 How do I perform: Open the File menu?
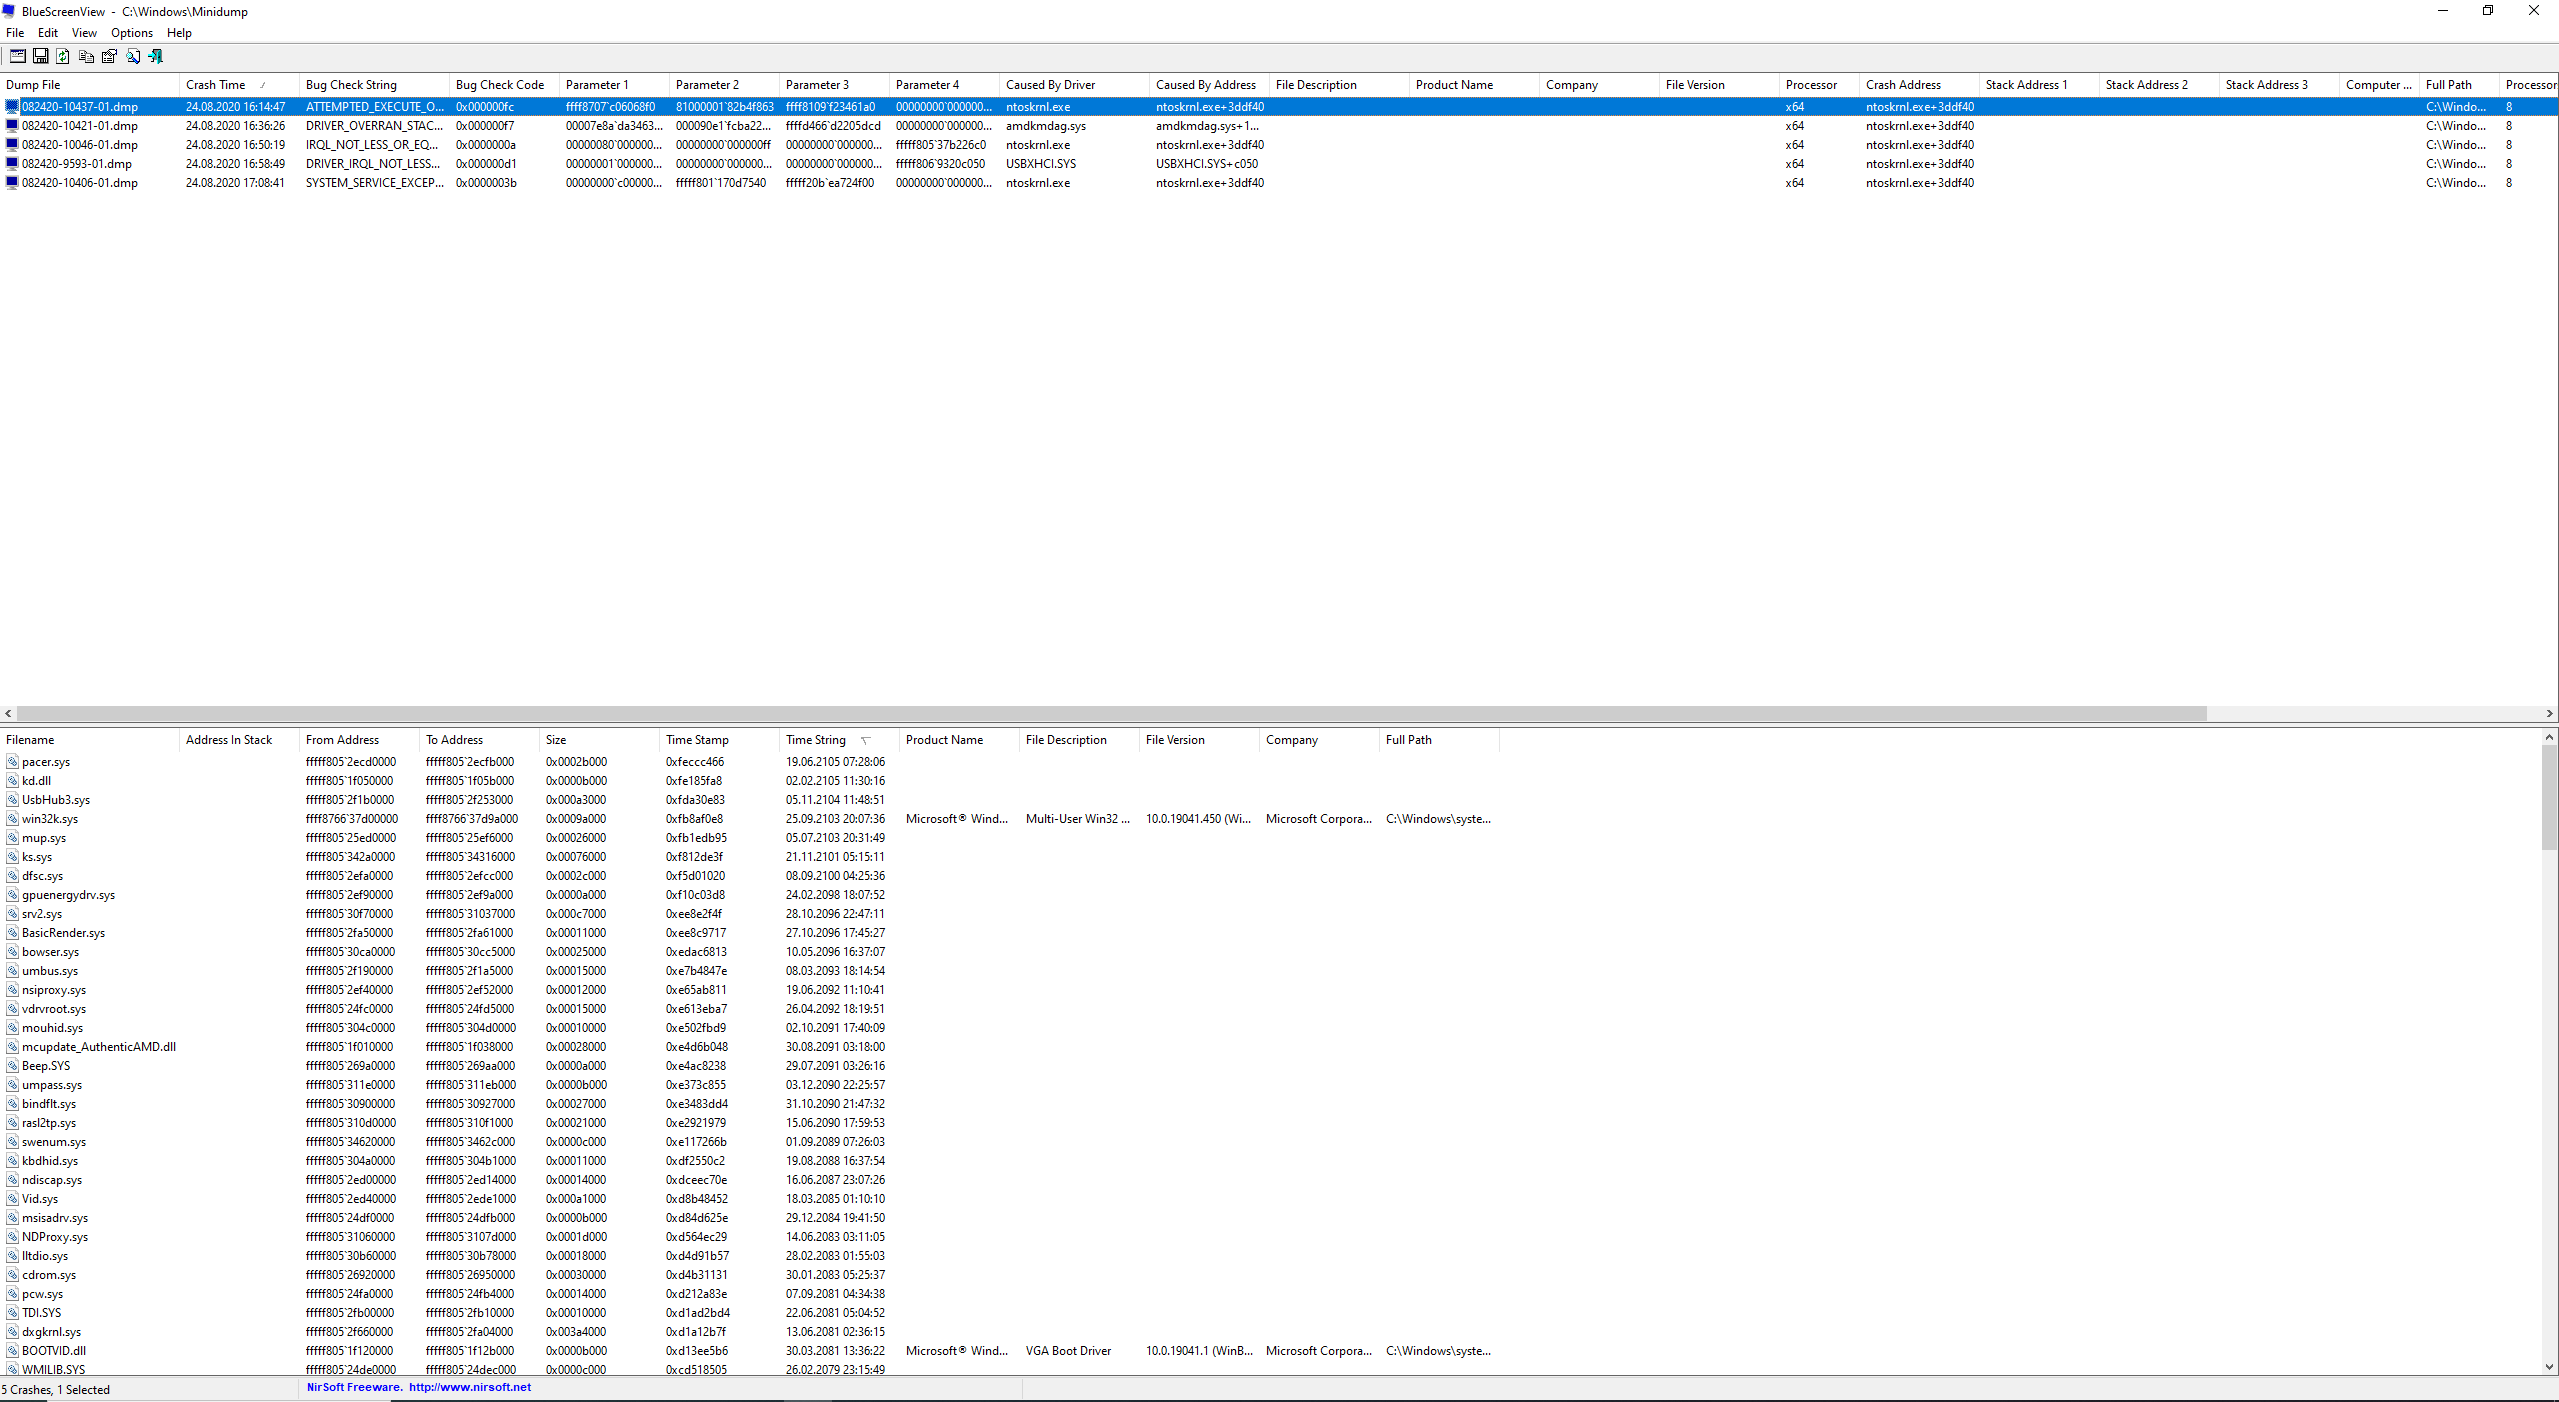click(15, 33)
